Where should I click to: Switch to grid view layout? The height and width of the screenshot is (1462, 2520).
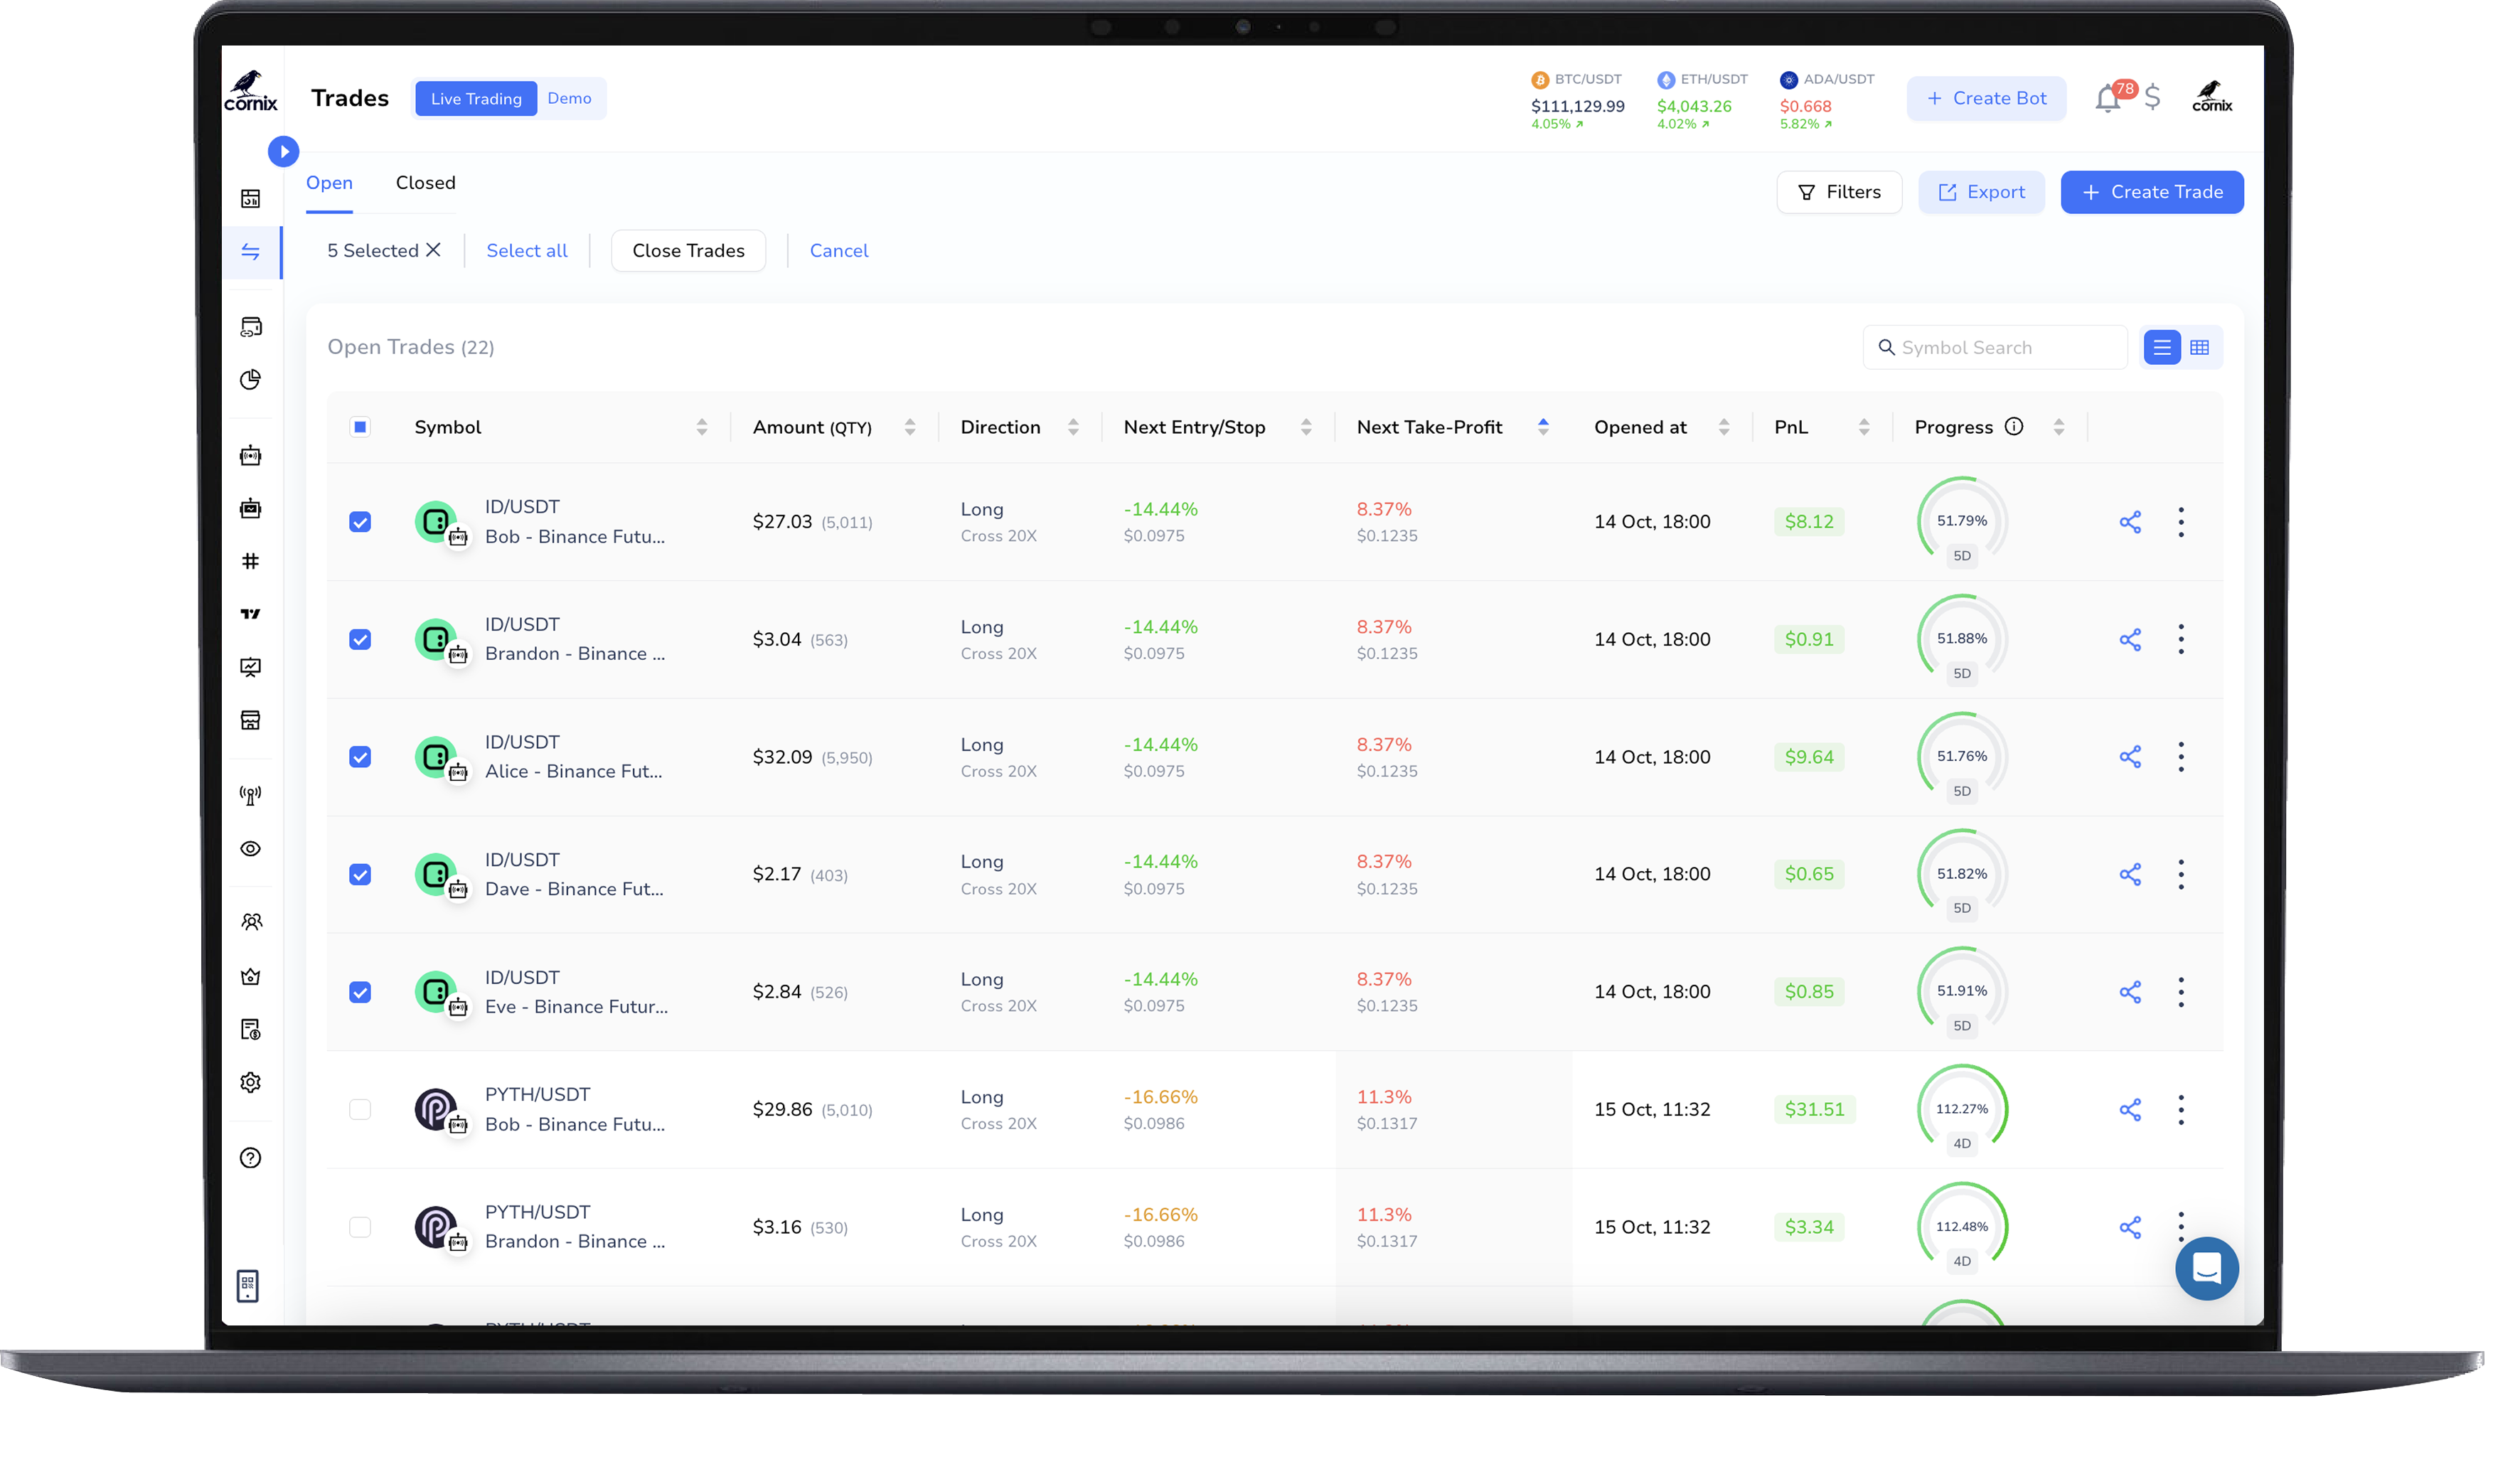tap(2199, 347)
